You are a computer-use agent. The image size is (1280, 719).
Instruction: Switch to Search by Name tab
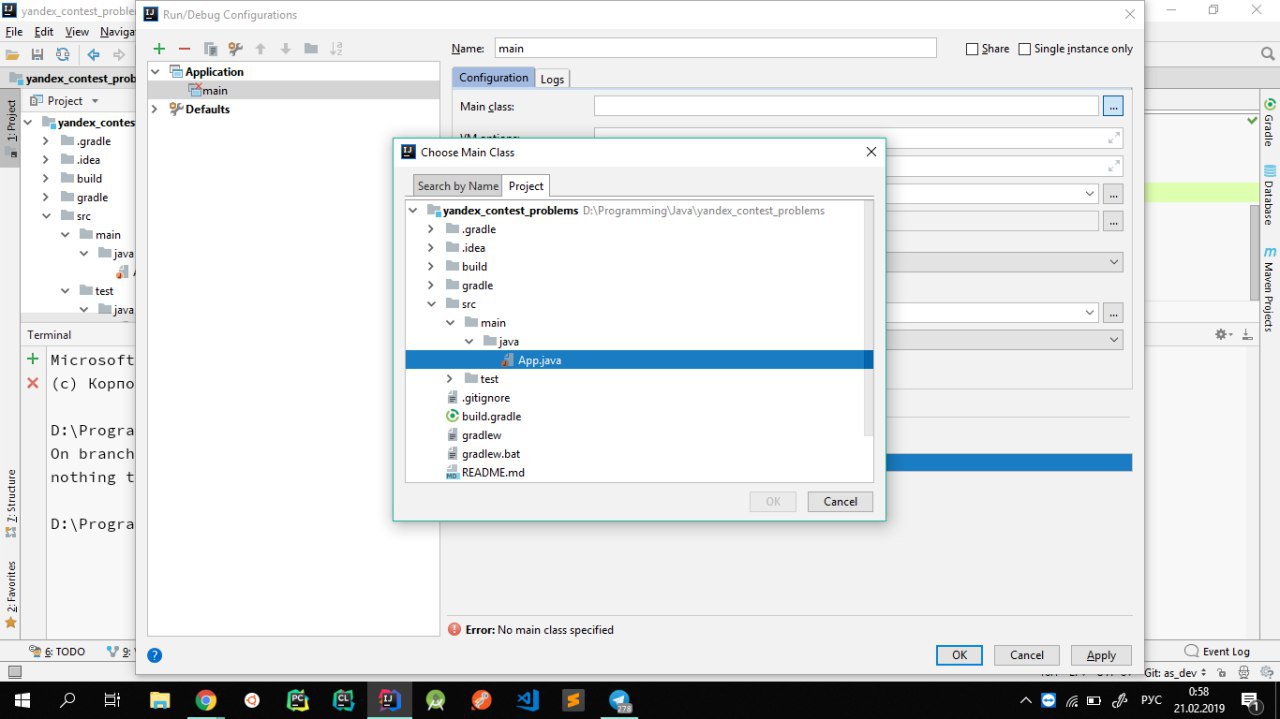tap(457, 186)
